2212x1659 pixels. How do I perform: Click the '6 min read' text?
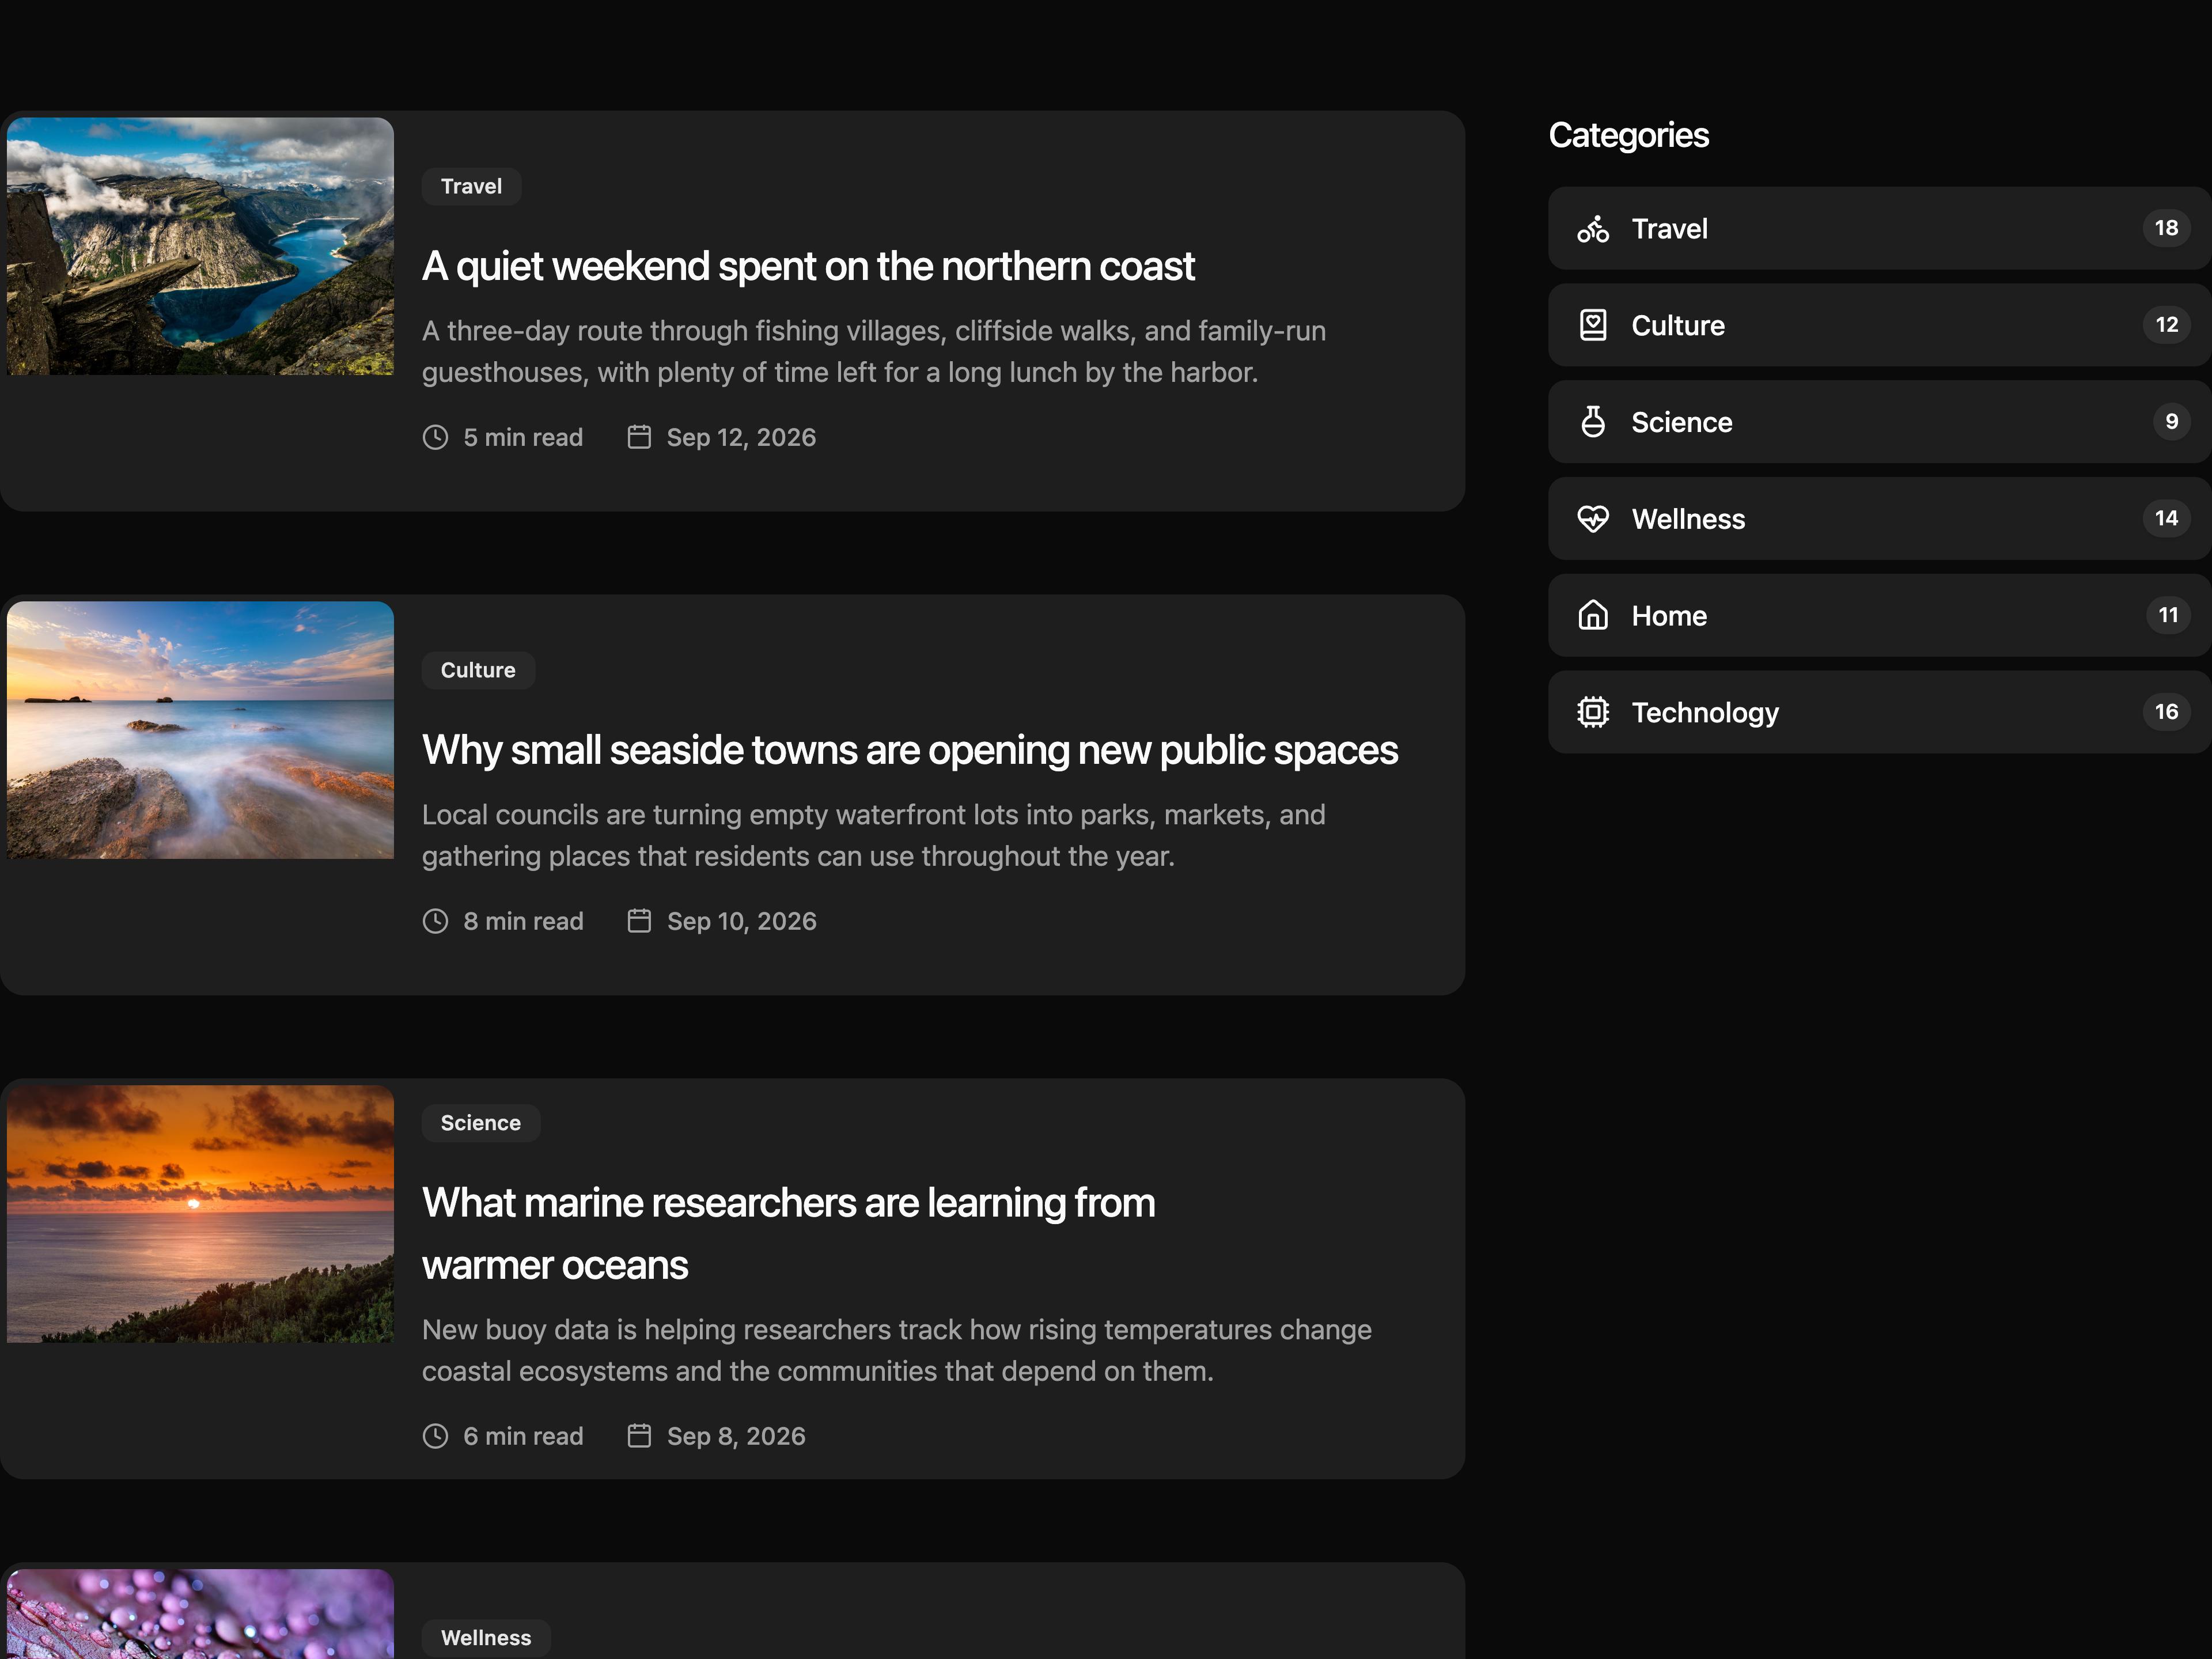[x=523, y=1436]
